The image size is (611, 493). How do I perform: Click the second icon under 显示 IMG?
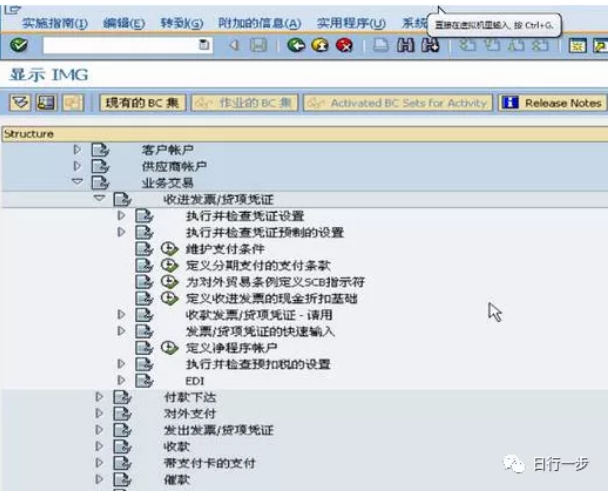tap(46, 103)
